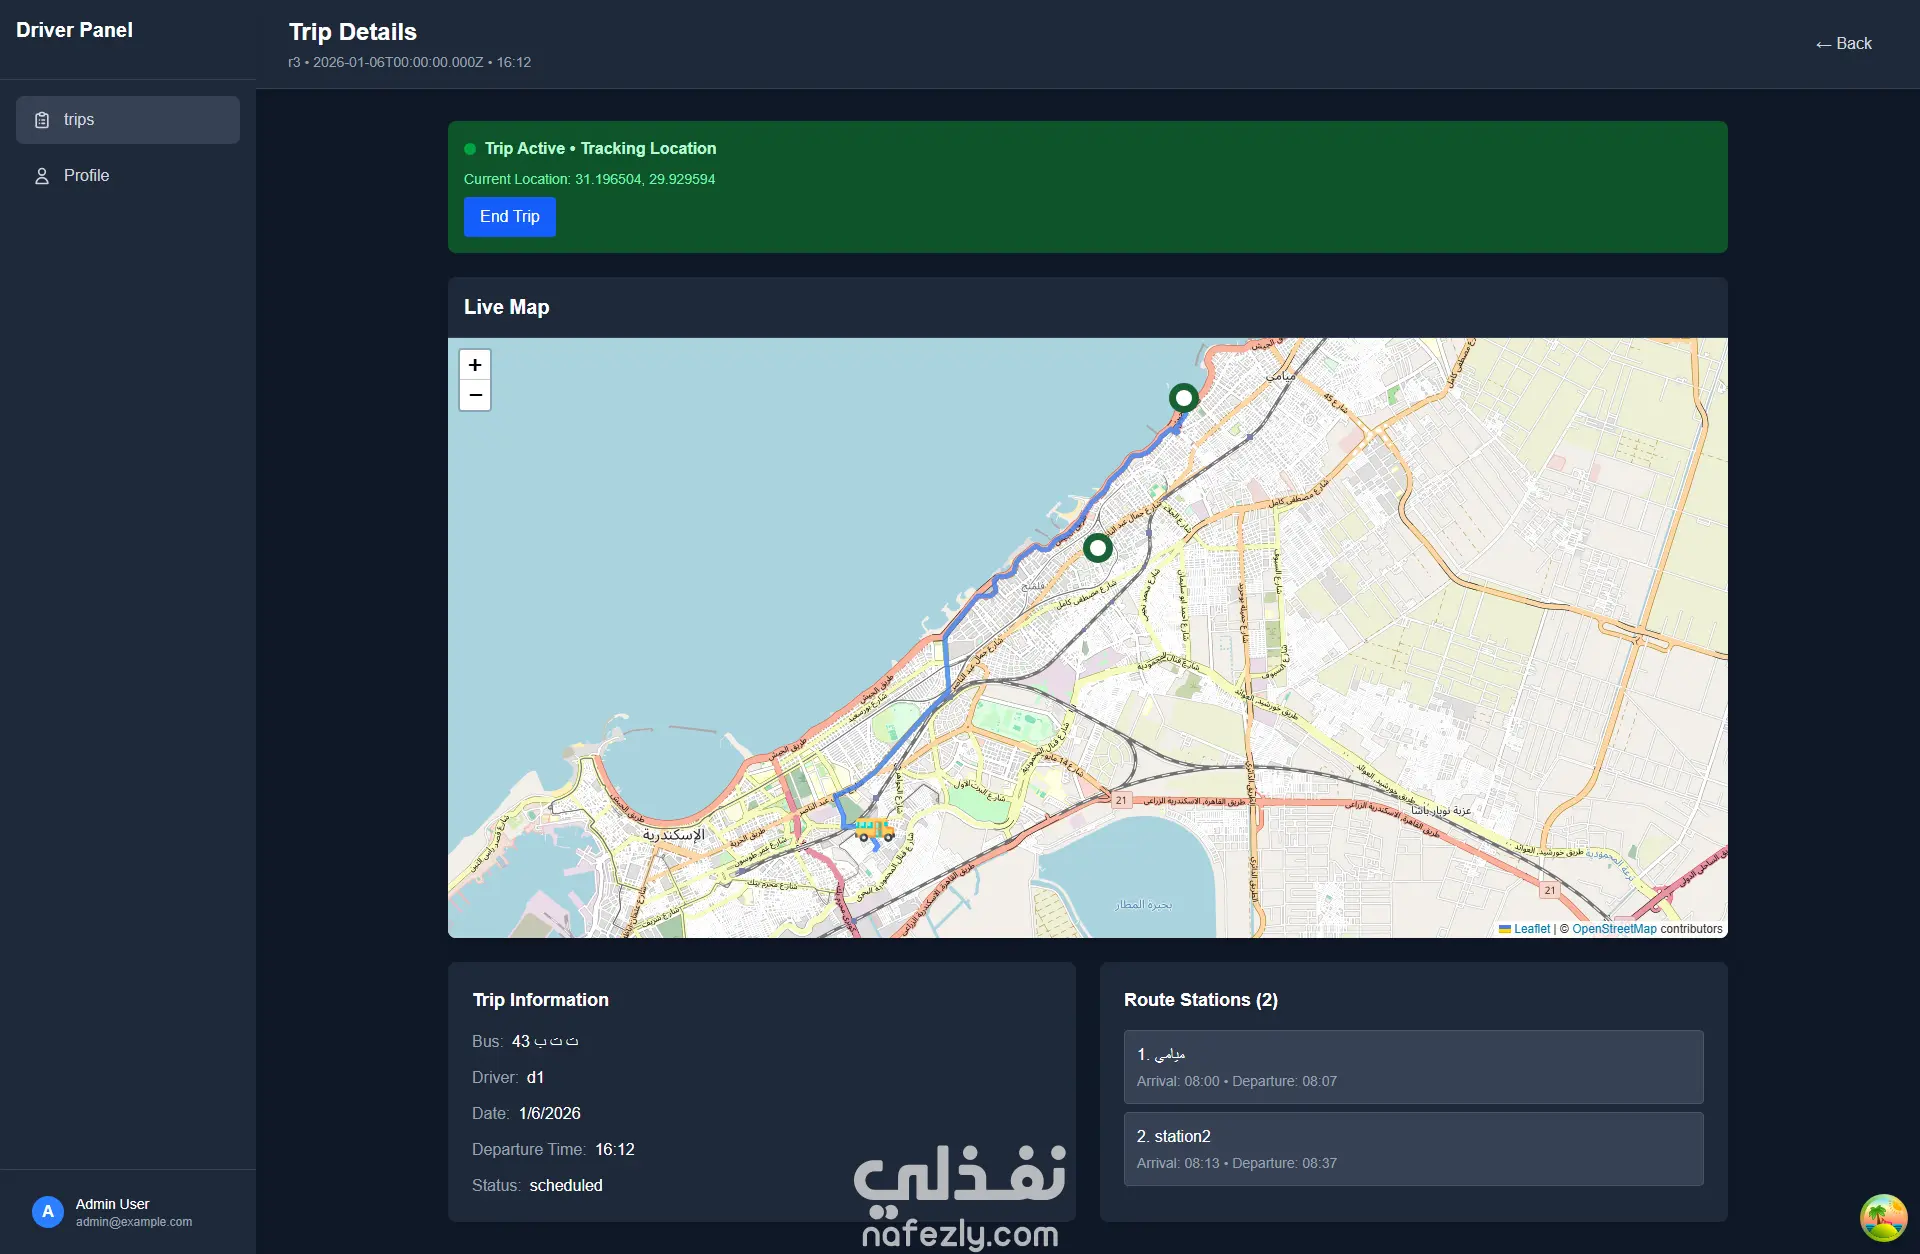Click the southern green station marker
1920x1254 pixels.
pyautogui.click(x=1097, y=548)
